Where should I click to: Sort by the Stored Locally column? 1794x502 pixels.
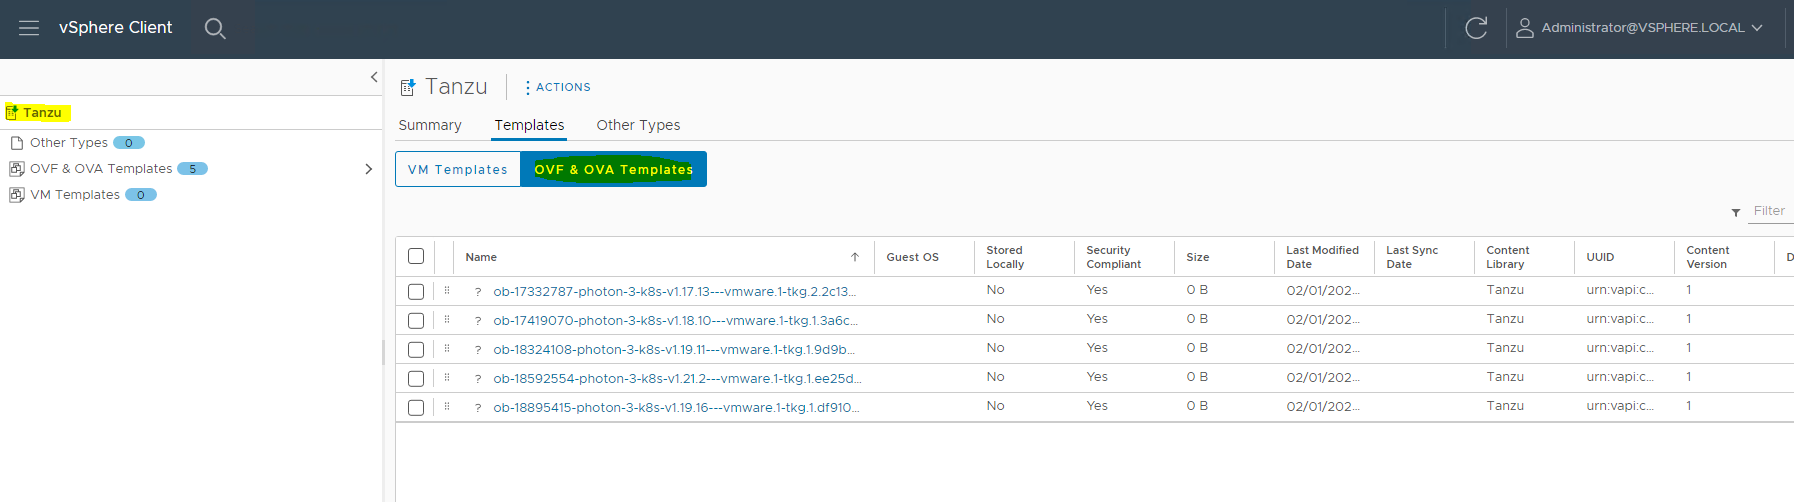[1005, 257]
